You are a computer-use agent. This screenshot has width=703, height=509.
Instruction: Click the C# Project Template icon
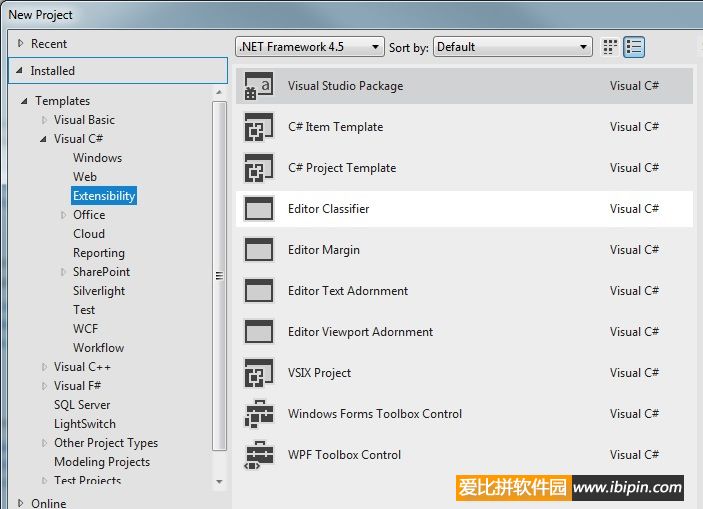tap(259, 168)
